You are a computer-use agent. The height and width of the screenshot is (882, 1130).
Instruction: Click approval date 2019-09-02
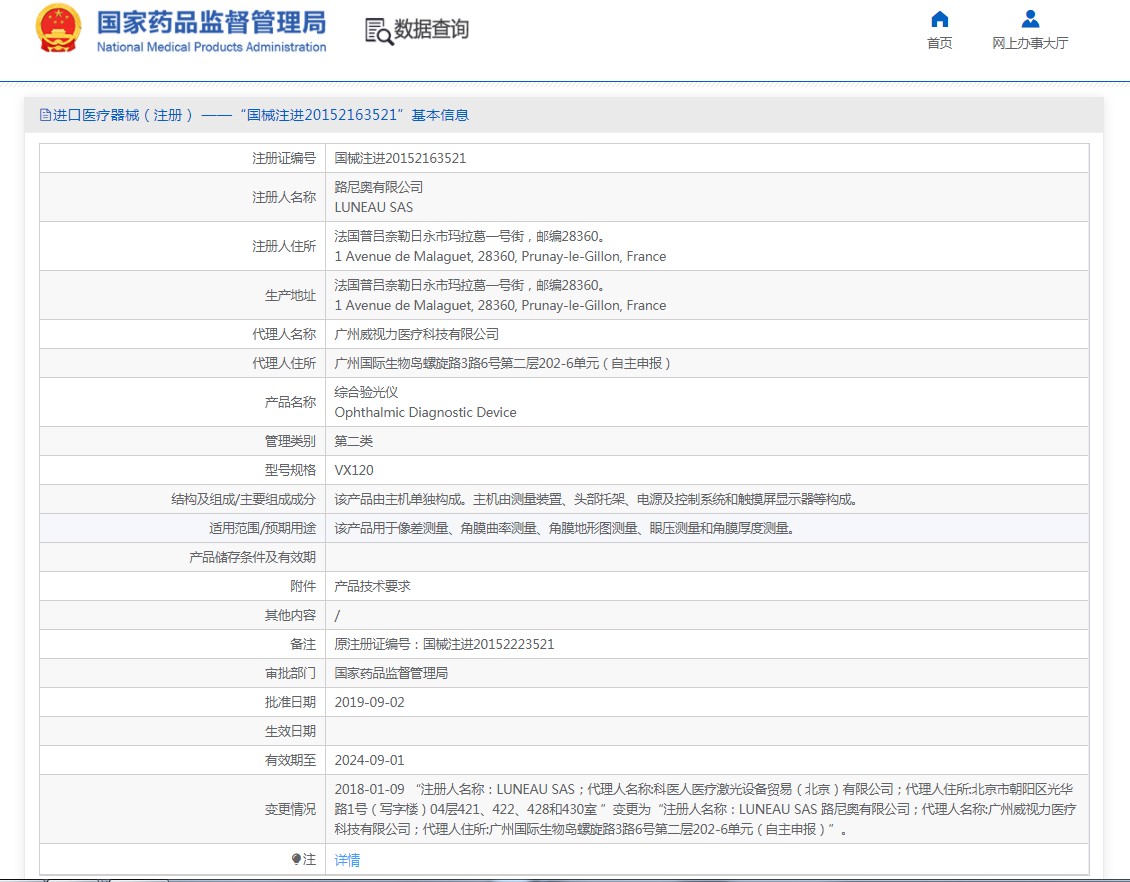coord(370,702)
